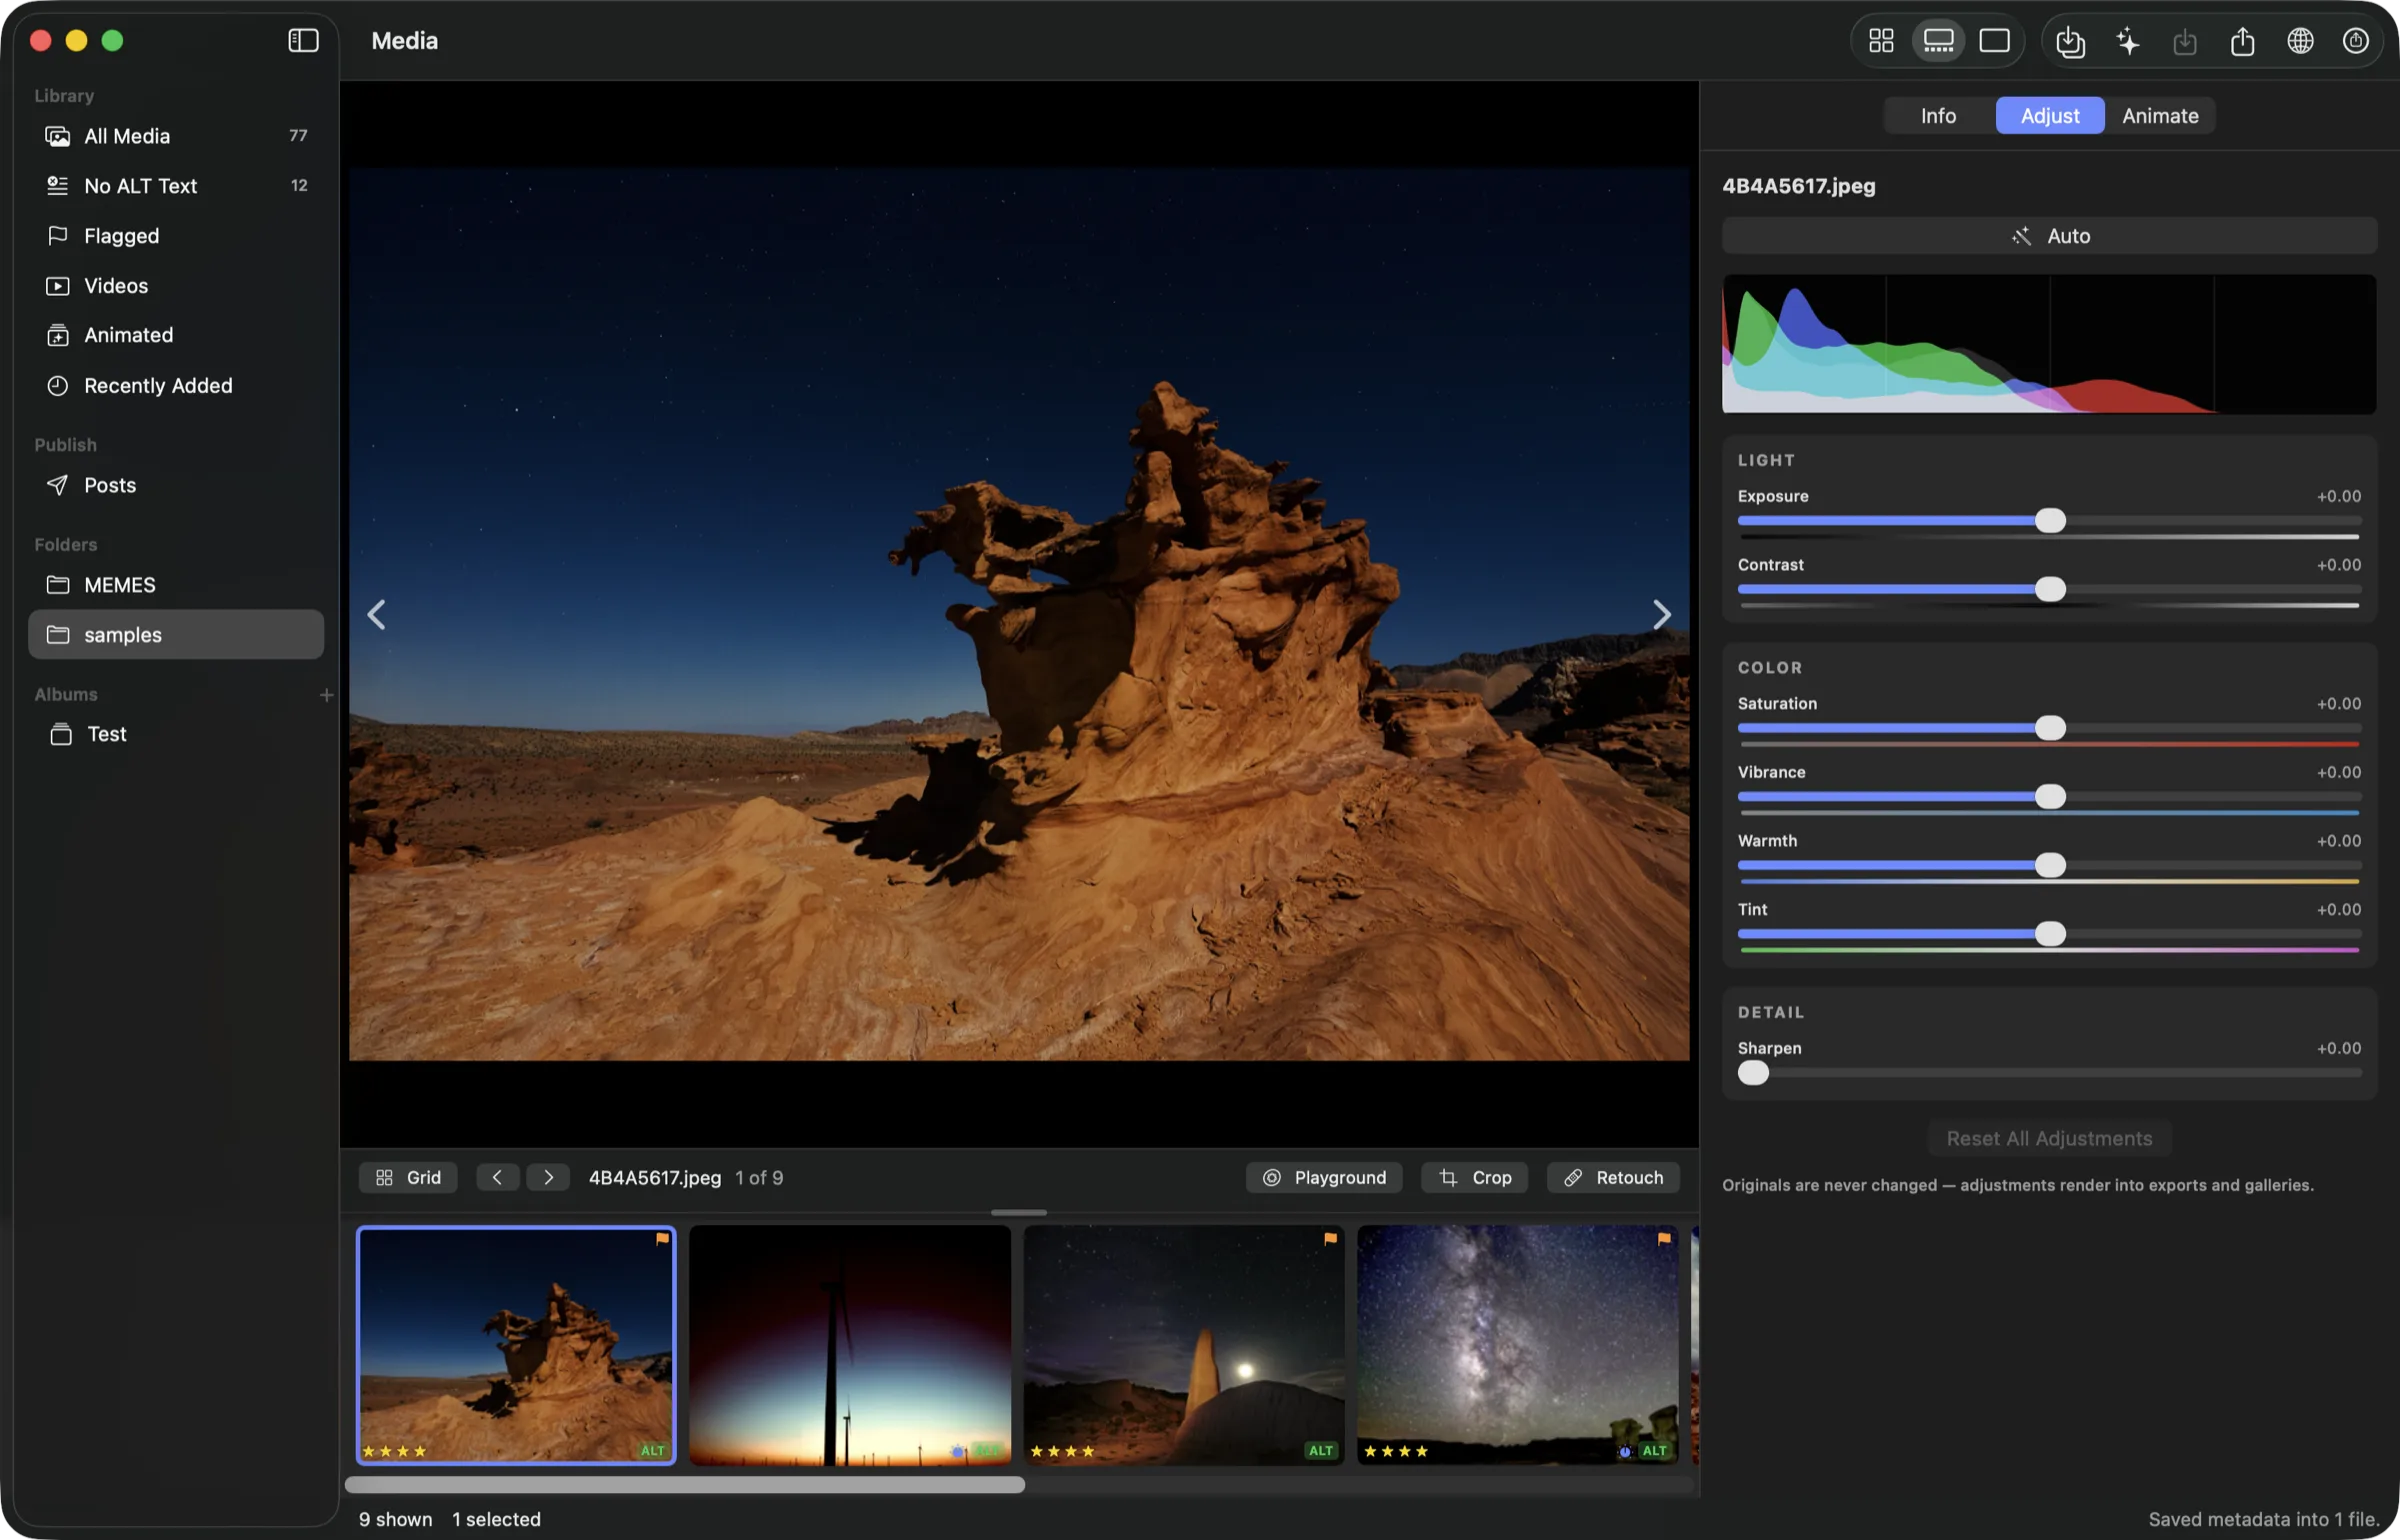
Task: Click the 4B4A5617.jpeg title in Adjust panel
Action: (x=1798, y=186)
